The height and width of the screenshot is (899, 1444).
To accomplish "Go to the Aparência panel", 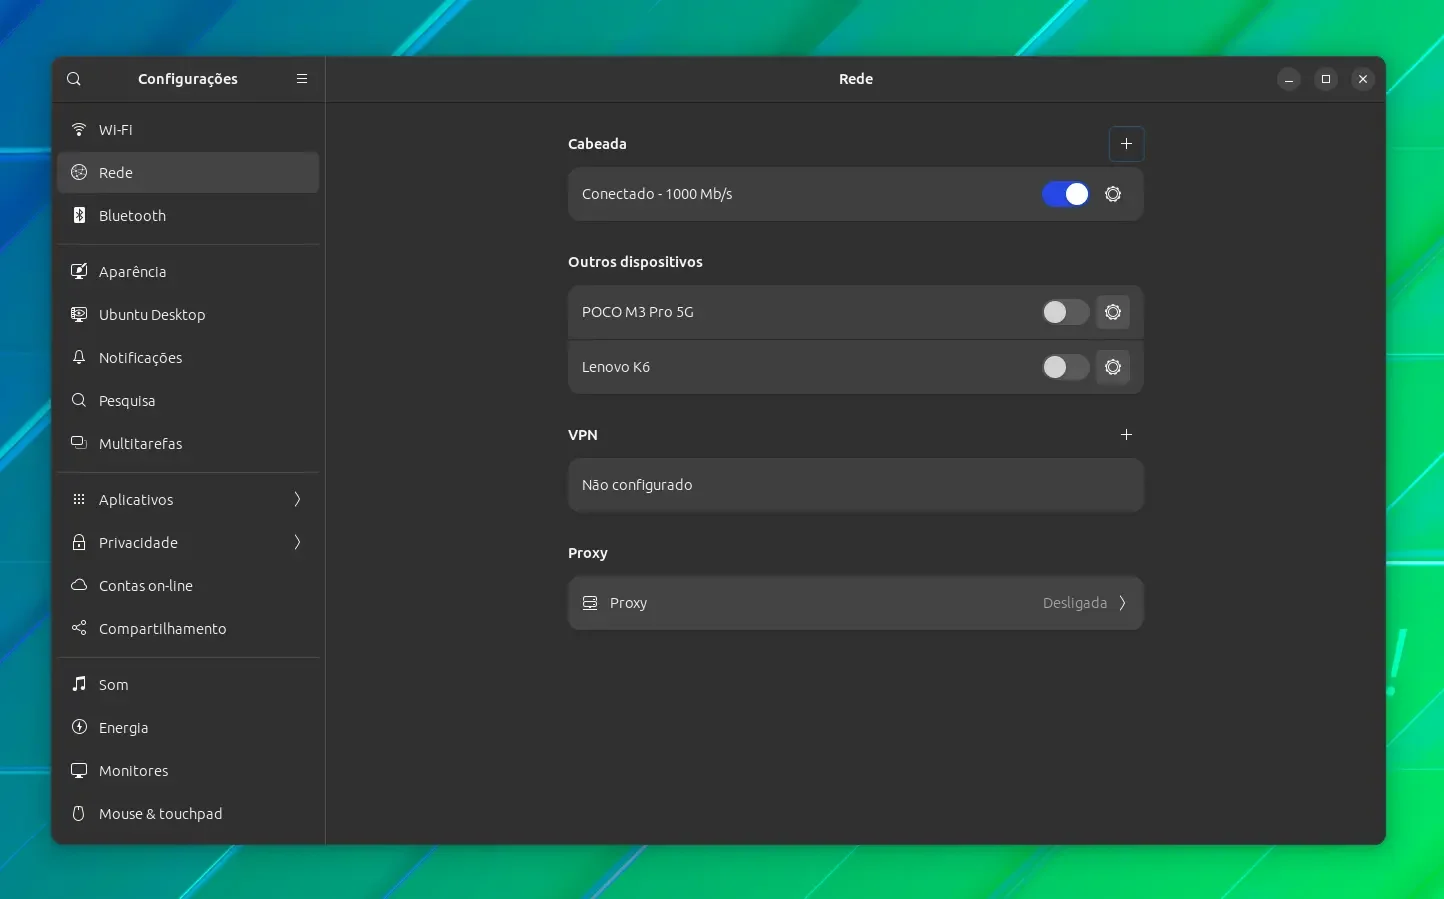I will [x=188, y=272].
